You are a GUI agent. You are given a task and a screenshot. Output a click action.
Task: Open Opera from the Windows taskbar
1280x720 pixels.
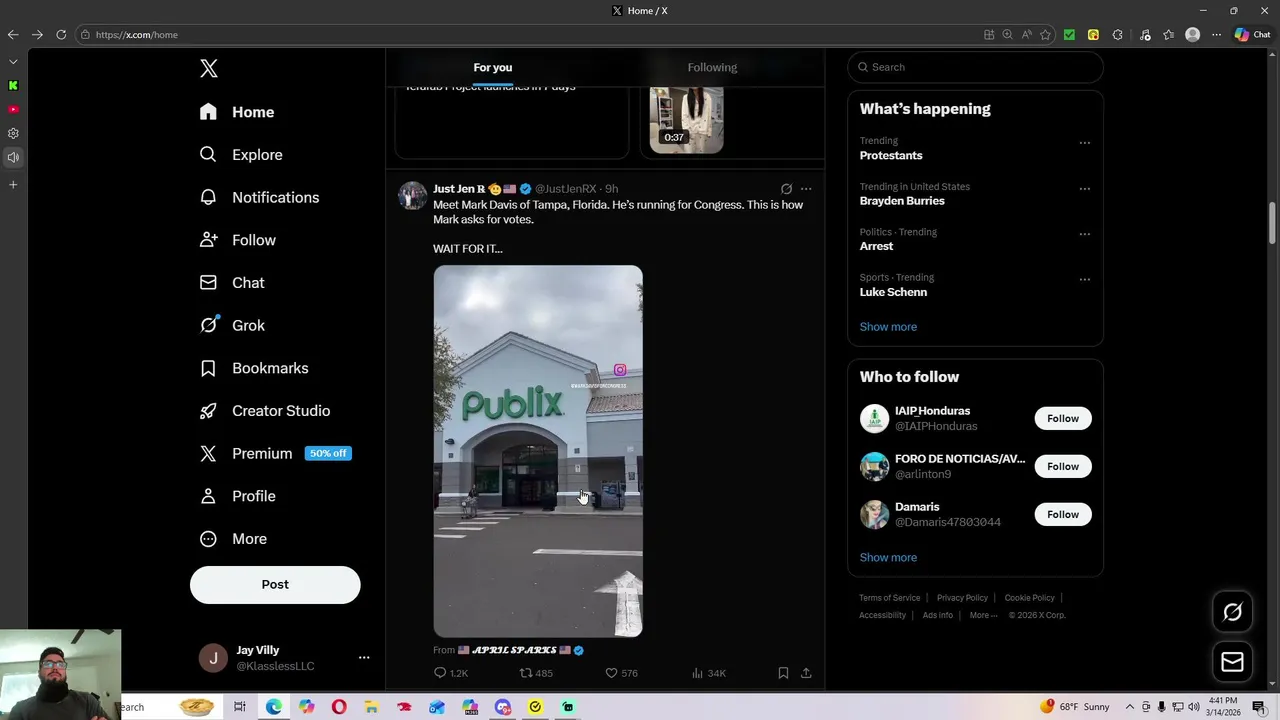(339, 707)
